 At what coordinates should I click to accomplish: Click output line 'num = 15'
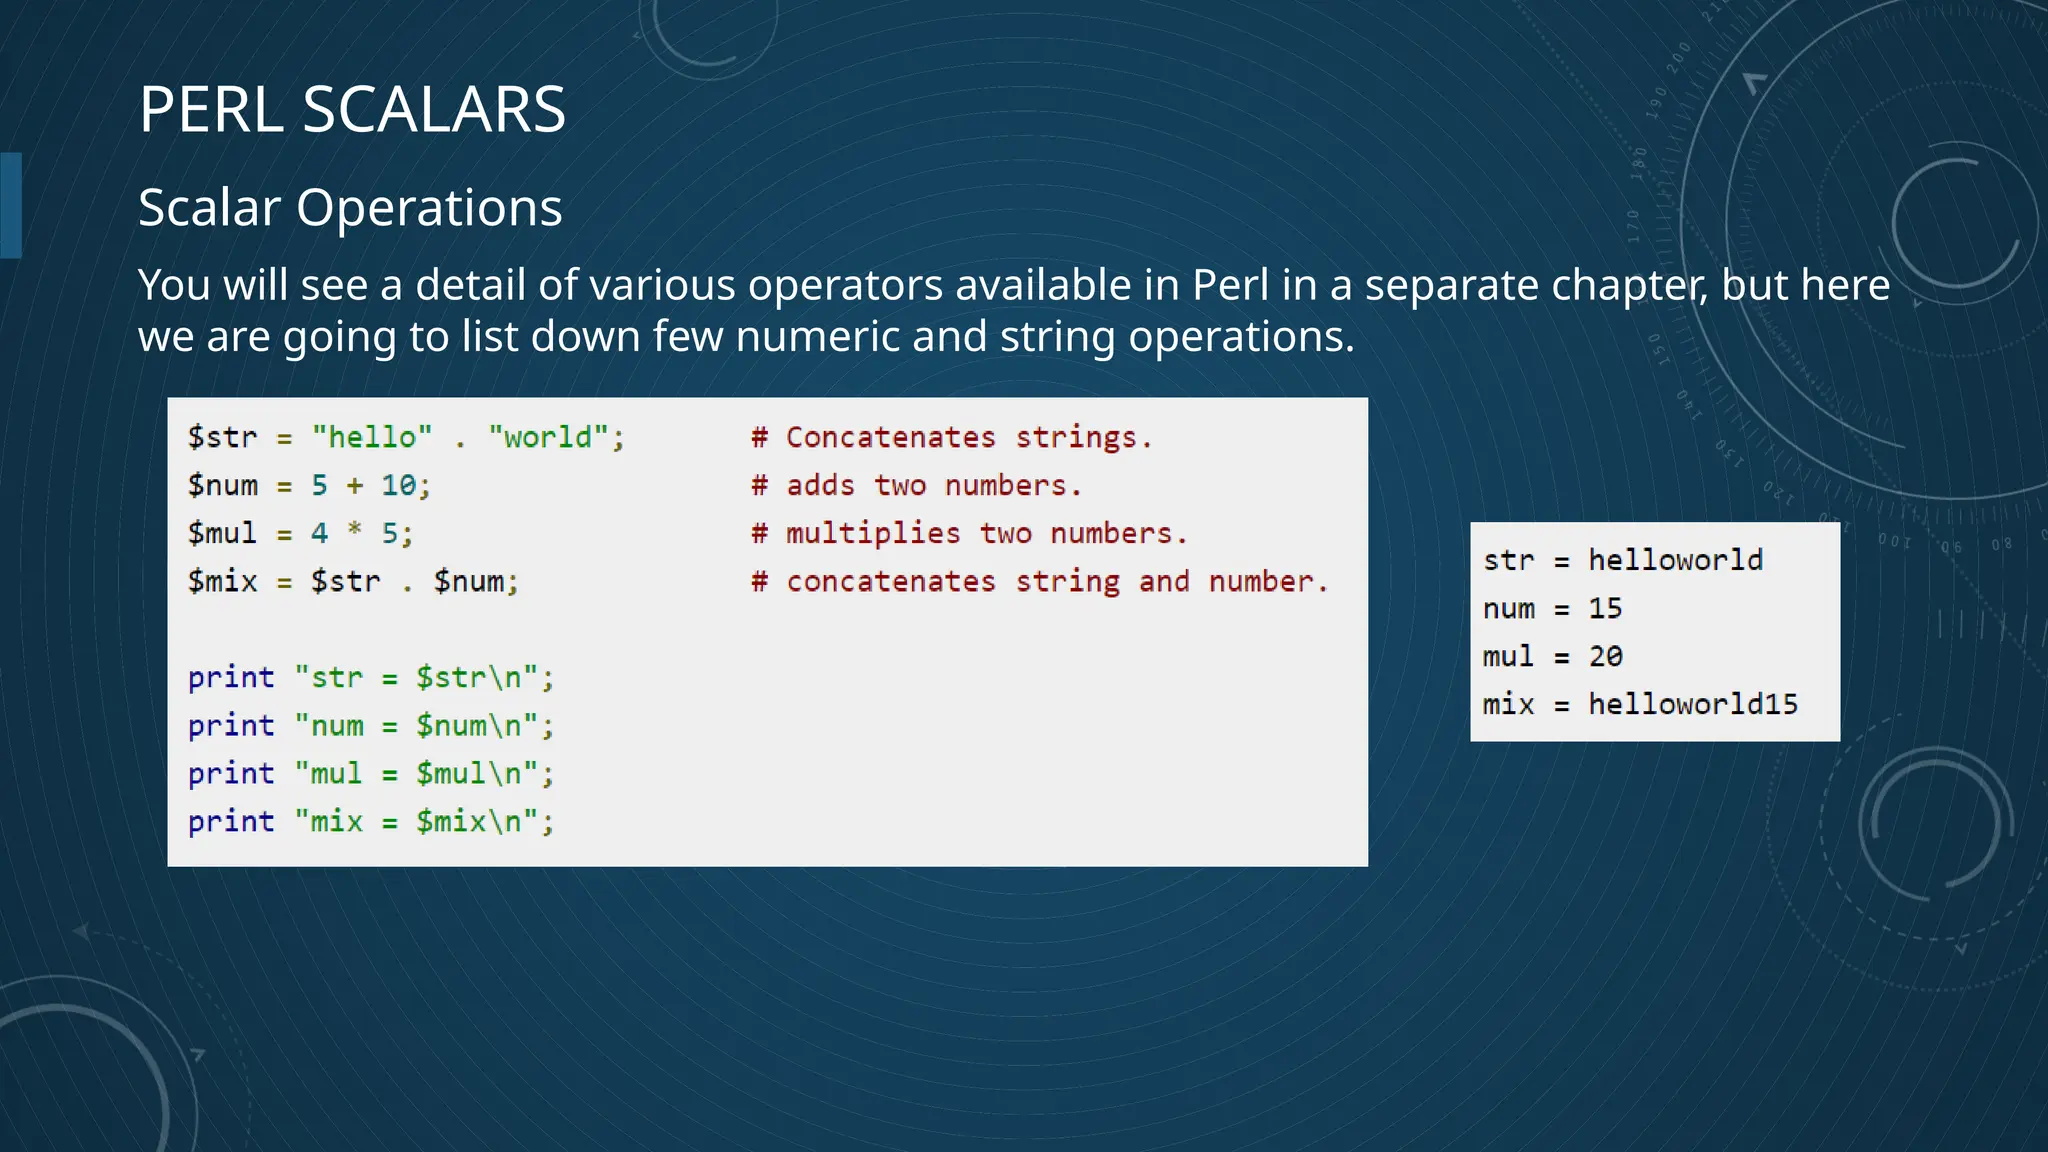coord(1553,609)
